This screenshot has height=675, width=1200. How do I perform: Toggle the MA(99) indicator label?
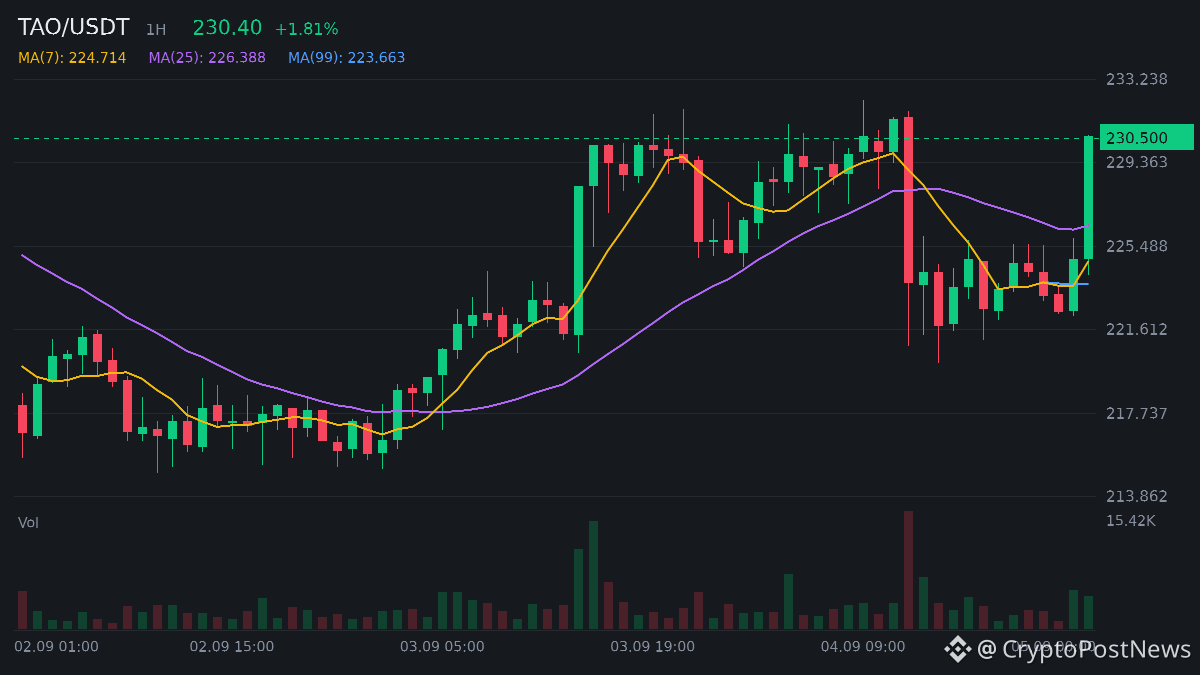pyautogui.click(x=347, y=58)
